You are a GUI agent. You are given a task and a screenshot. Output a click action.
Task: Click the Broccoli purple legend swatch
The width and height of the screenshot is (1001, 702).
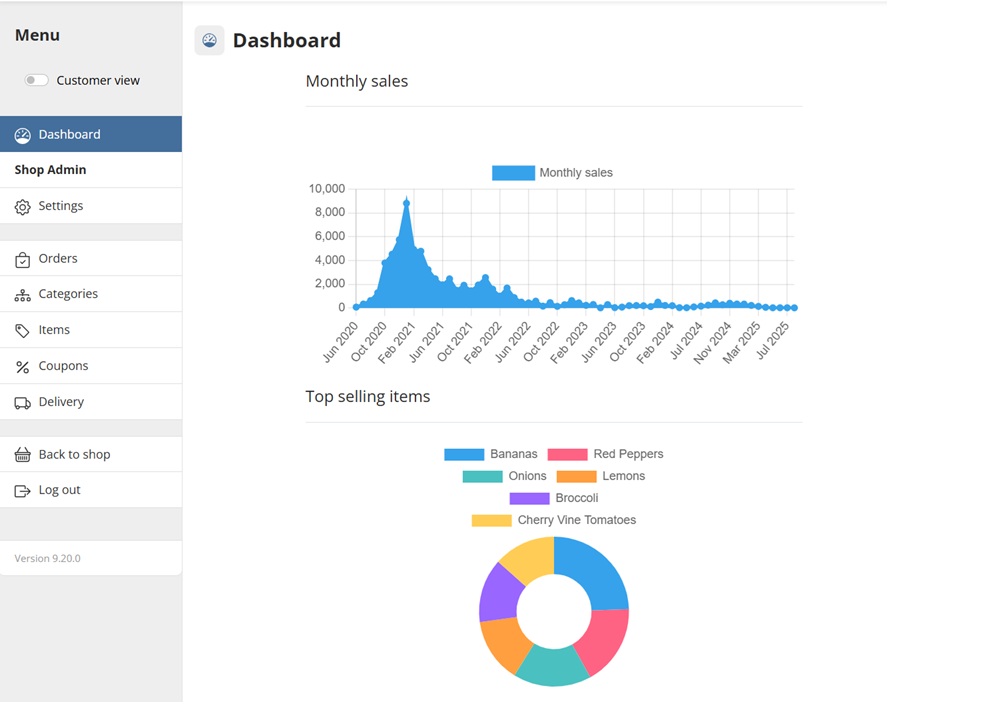tap(529, 498)
